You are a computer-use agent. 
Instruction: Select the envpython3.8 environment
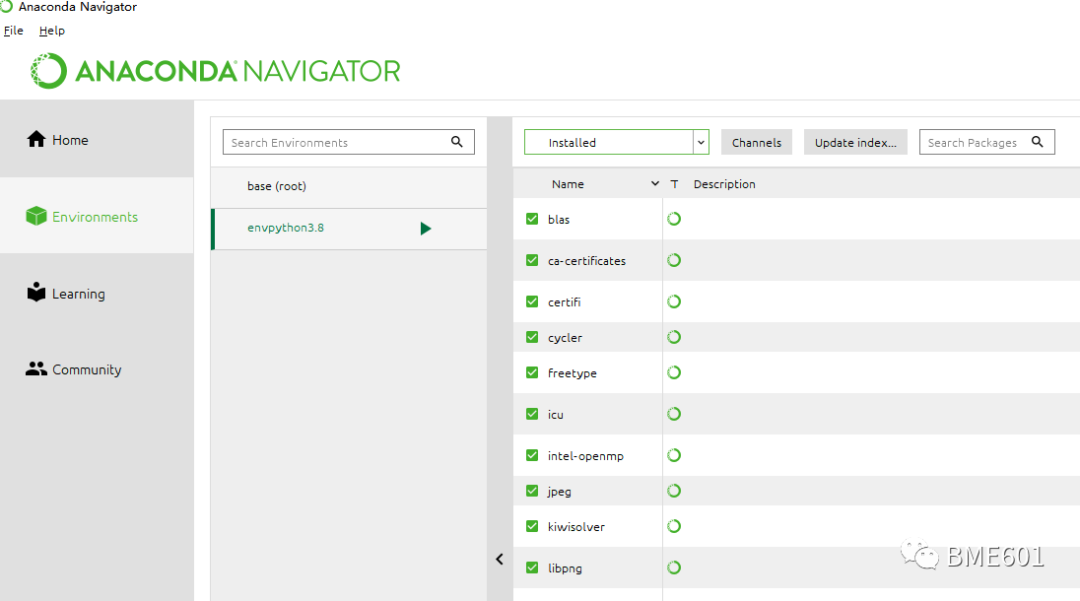(x=349, y=229)
